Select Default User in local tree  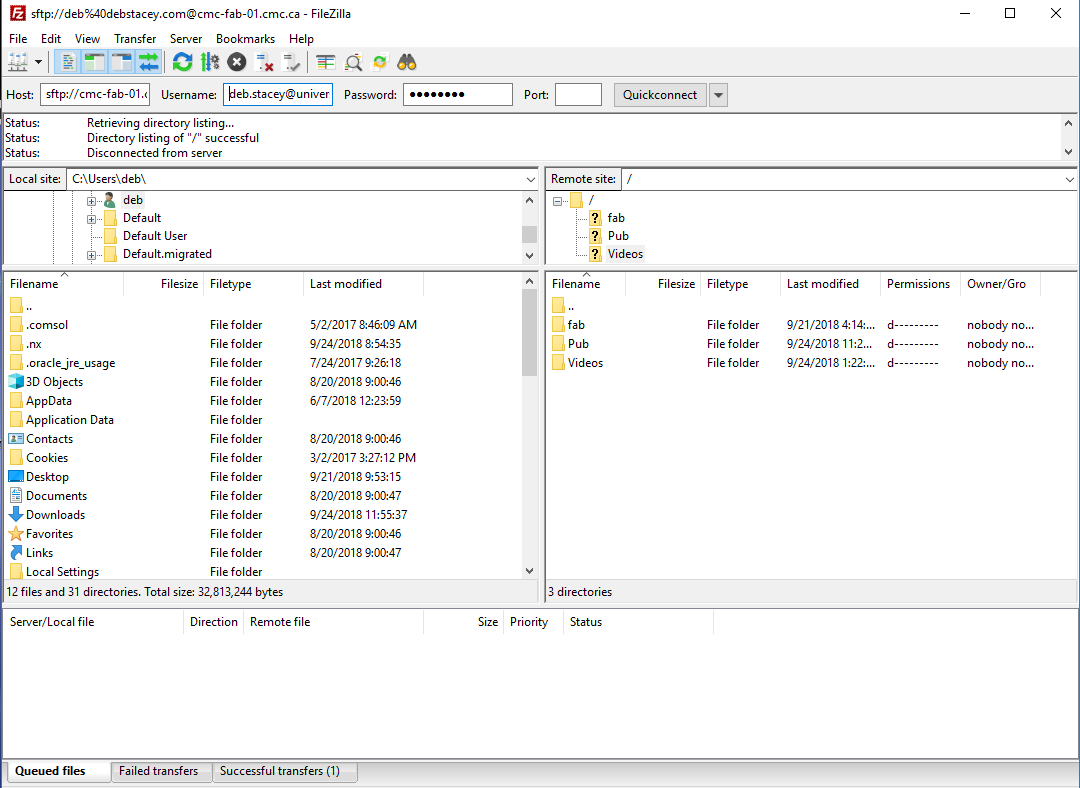tap(155, 236)
